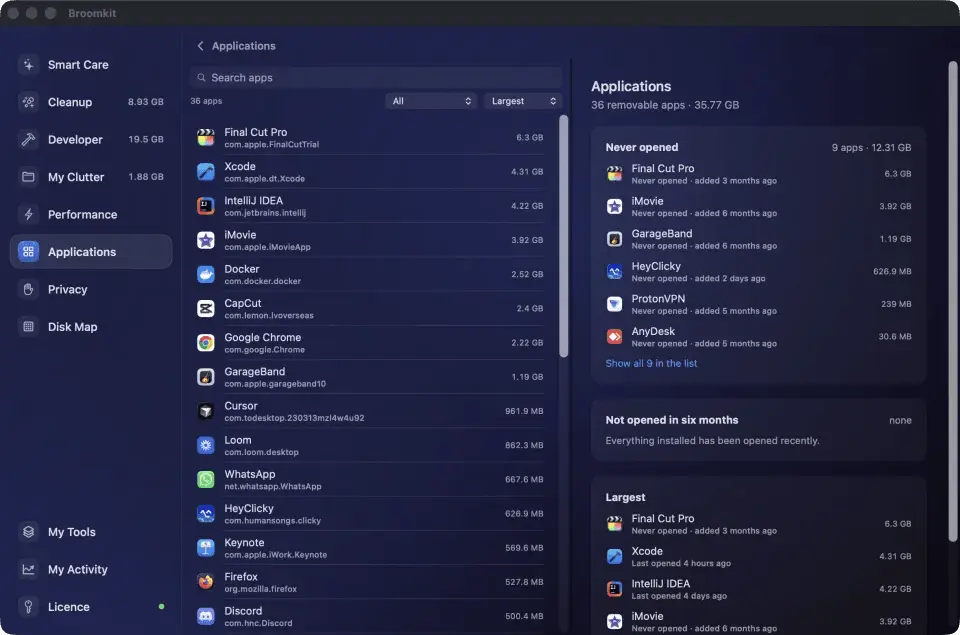This screenshot has width=960, height=635.
Task: Click the Xcode app icon in app list
Action: tap(206, 172)
